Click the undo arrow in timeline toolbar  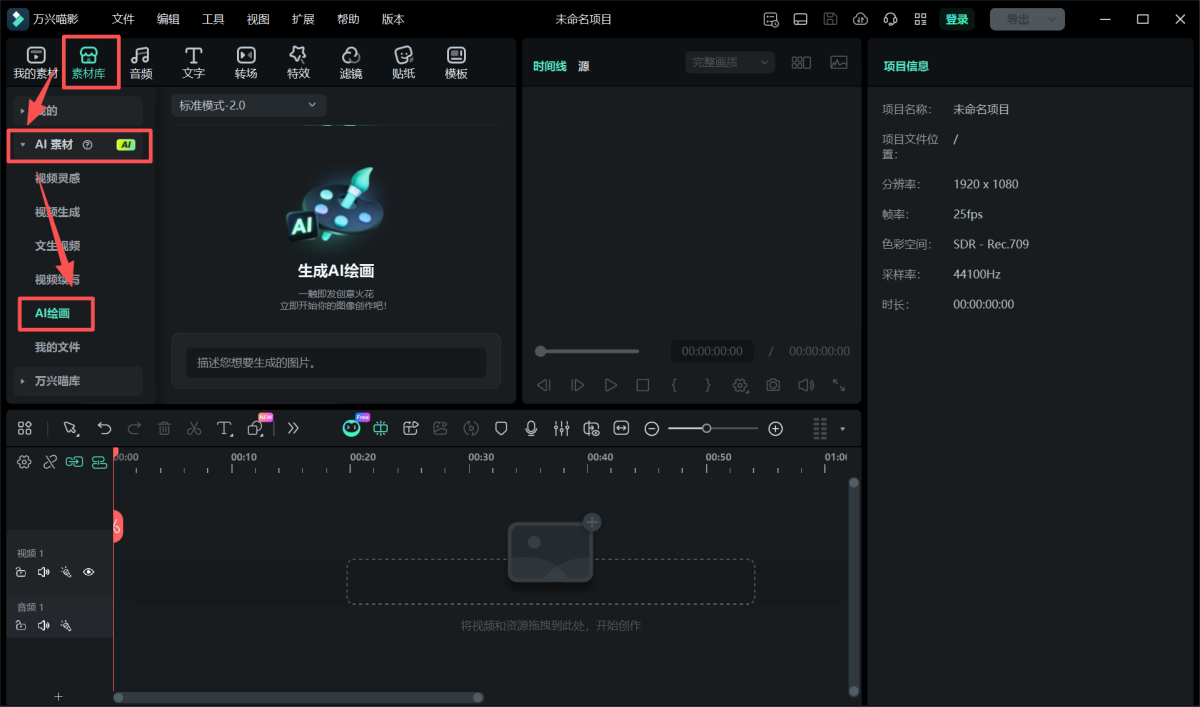click(104, 428)
